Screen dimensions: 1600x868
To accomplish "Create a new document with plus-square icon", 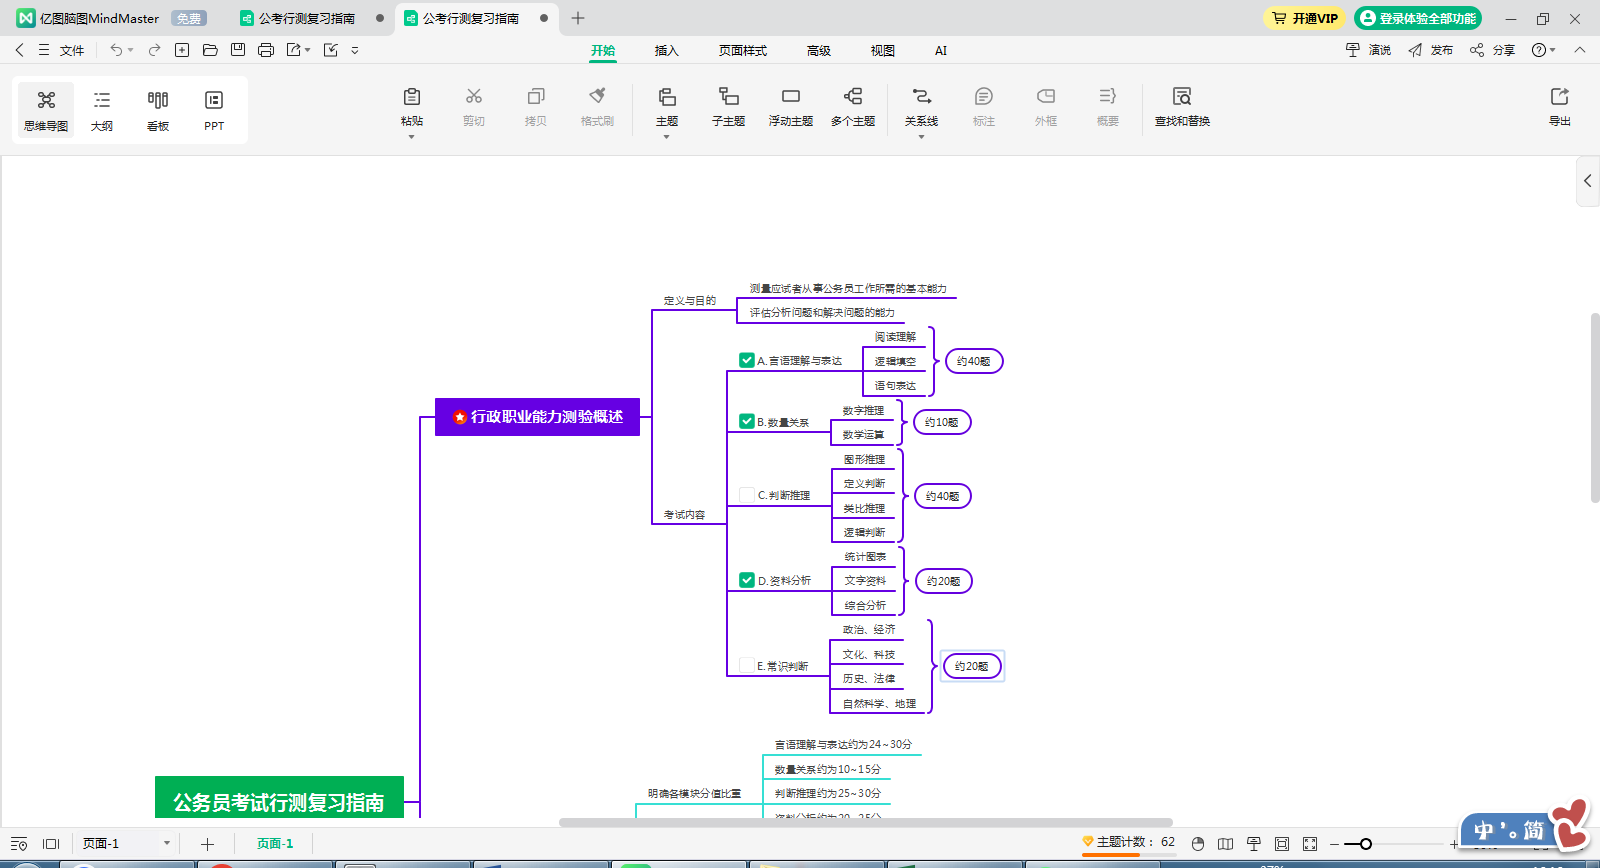I will click(x=182, y=50).
